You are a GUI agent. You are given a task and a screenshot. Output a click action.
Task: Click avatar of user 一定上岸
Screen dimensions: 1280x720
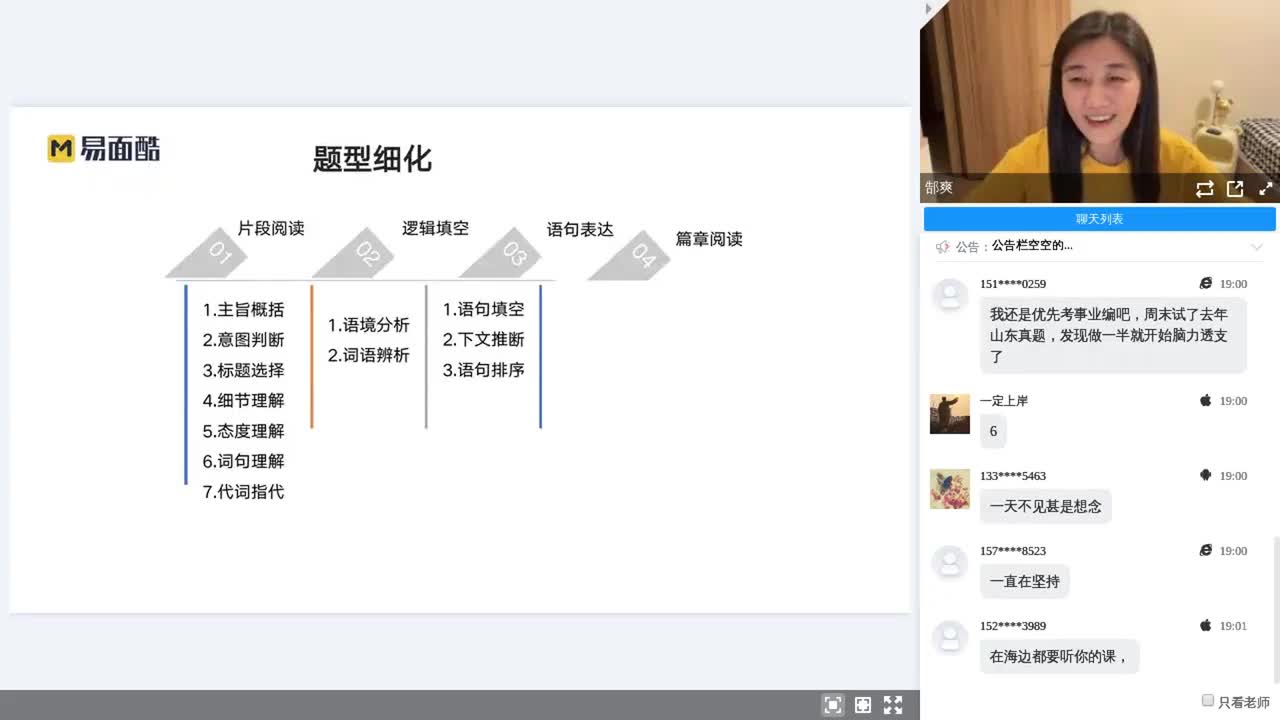pos(949,413)
